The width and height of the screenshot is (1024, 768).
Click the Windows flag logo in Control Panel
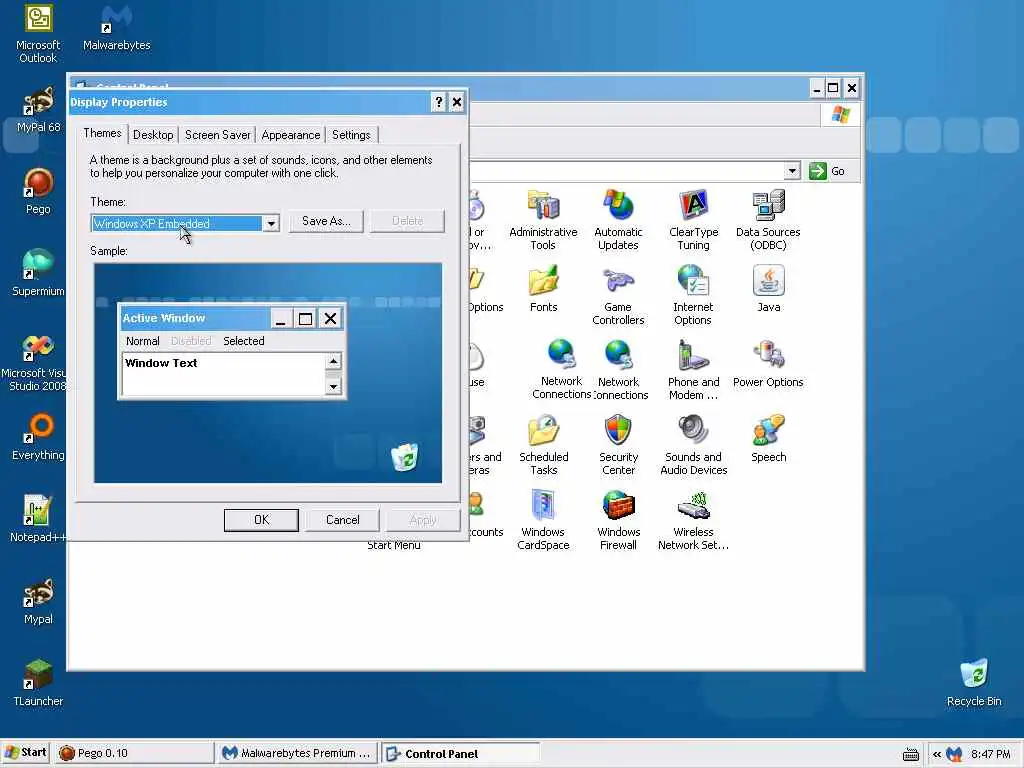point(840,116)
